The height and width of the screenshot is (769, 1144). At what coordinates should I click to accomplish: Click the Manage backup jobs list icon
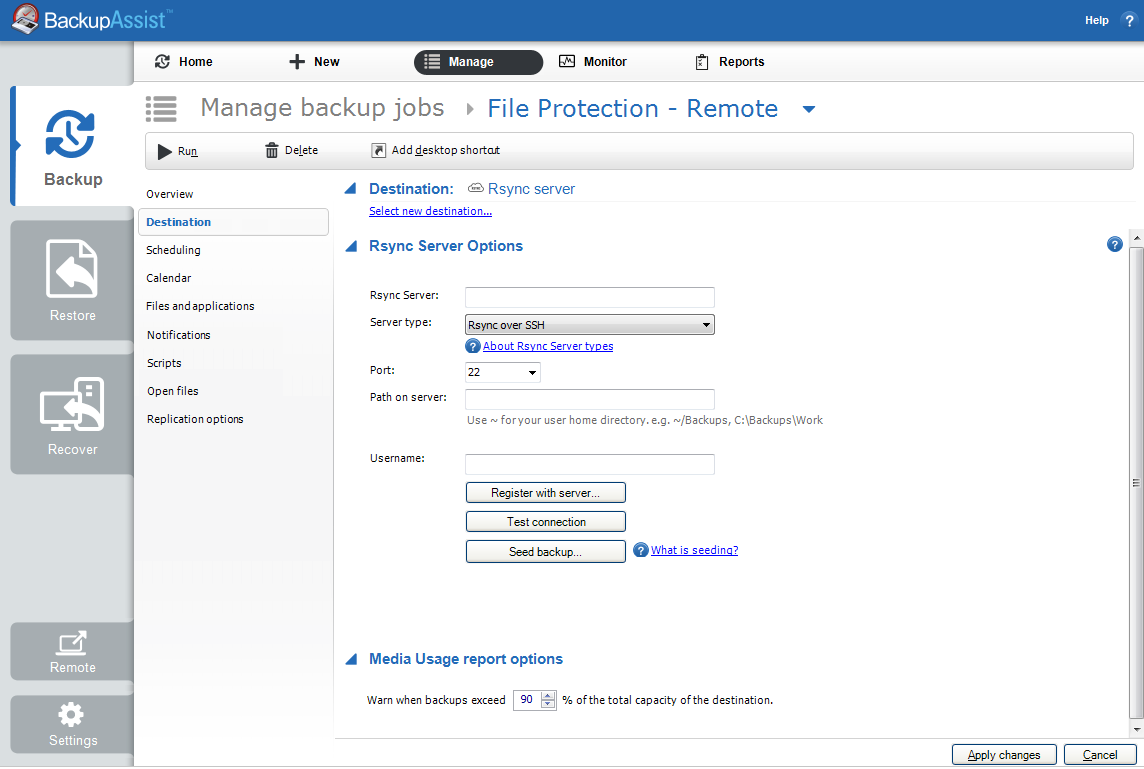[x=161, y=109]
